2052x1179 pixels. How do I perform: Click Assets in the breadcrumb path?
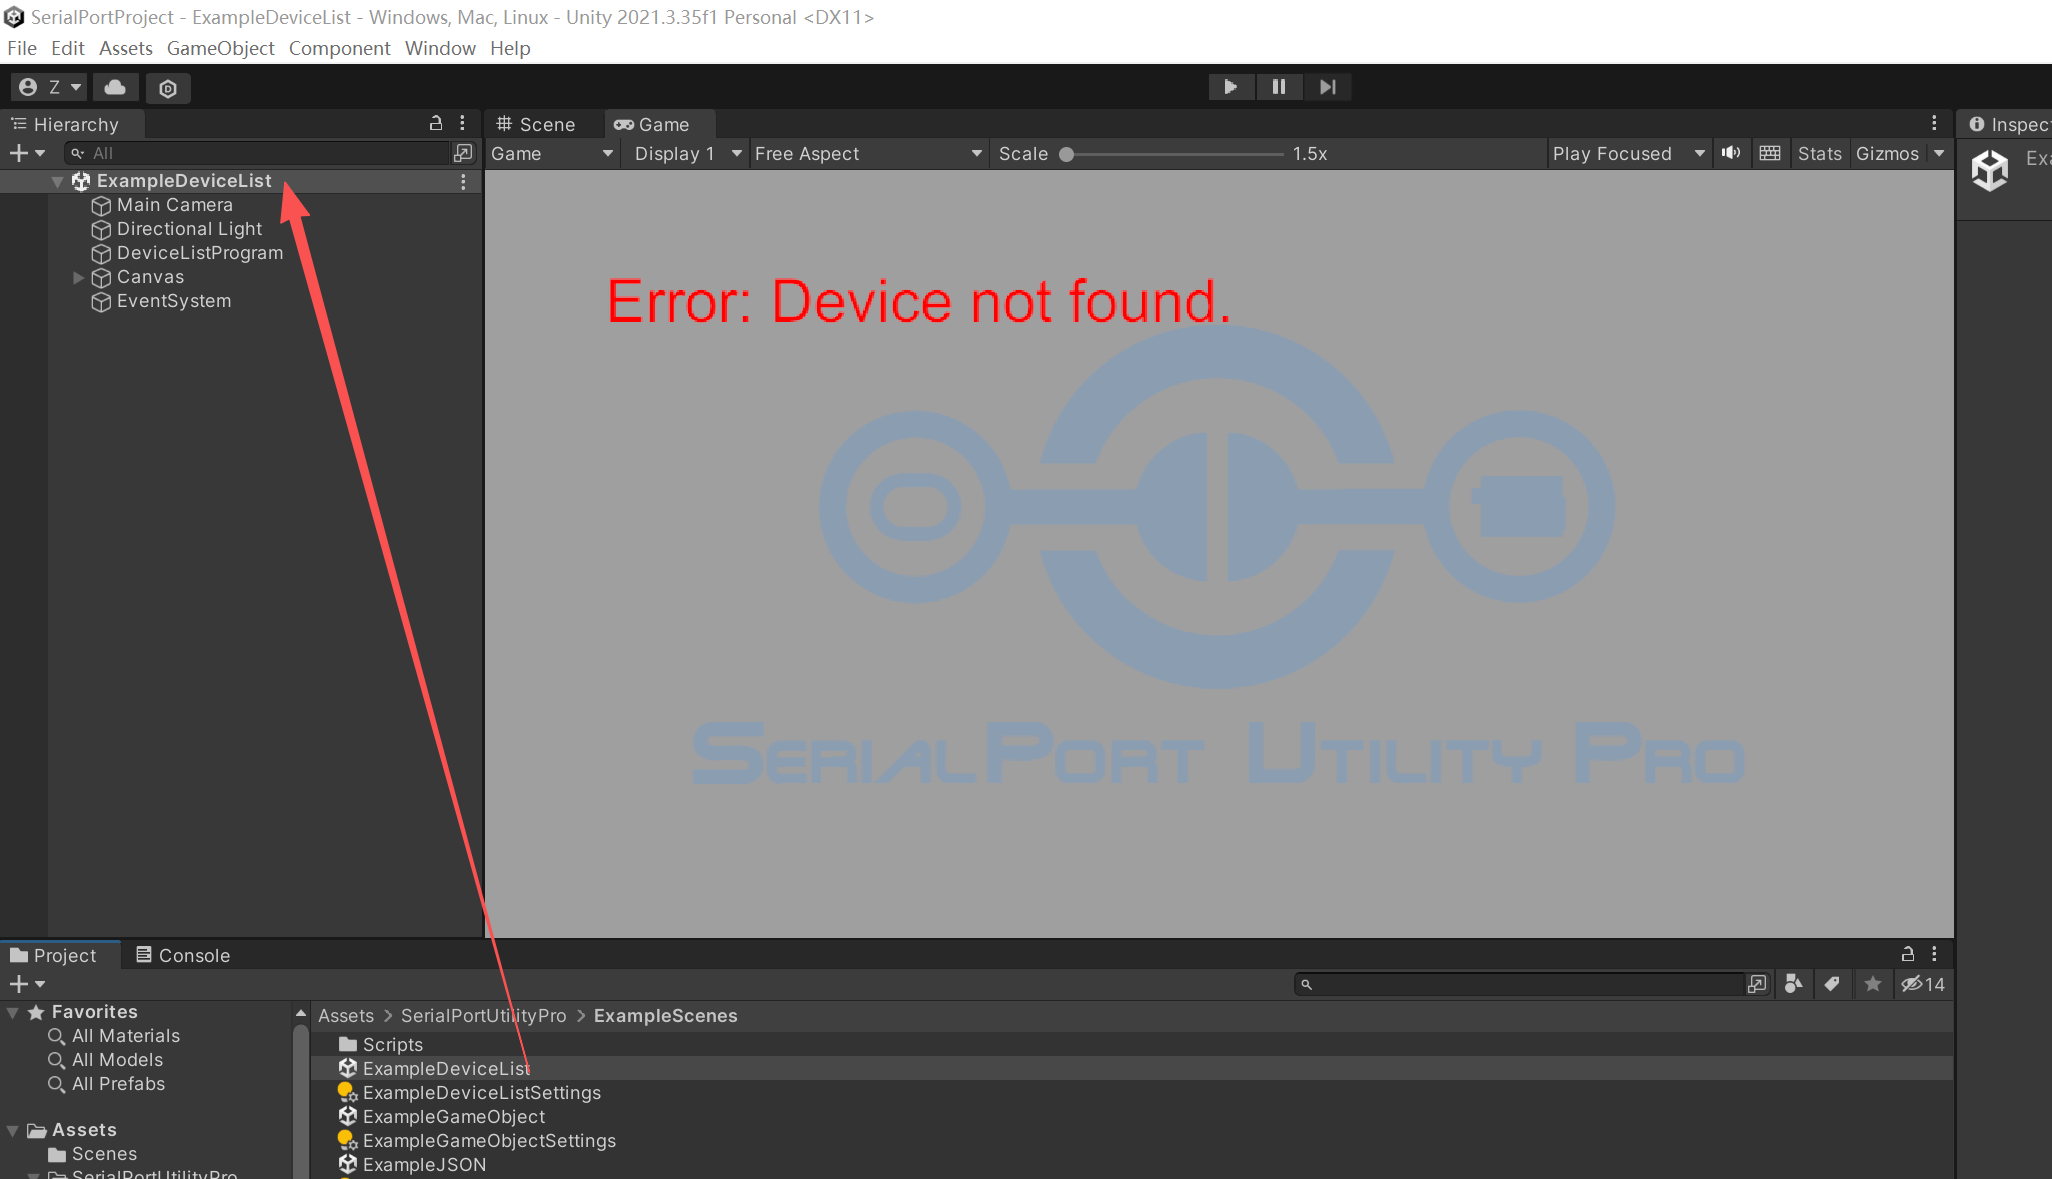[346, 1016]
